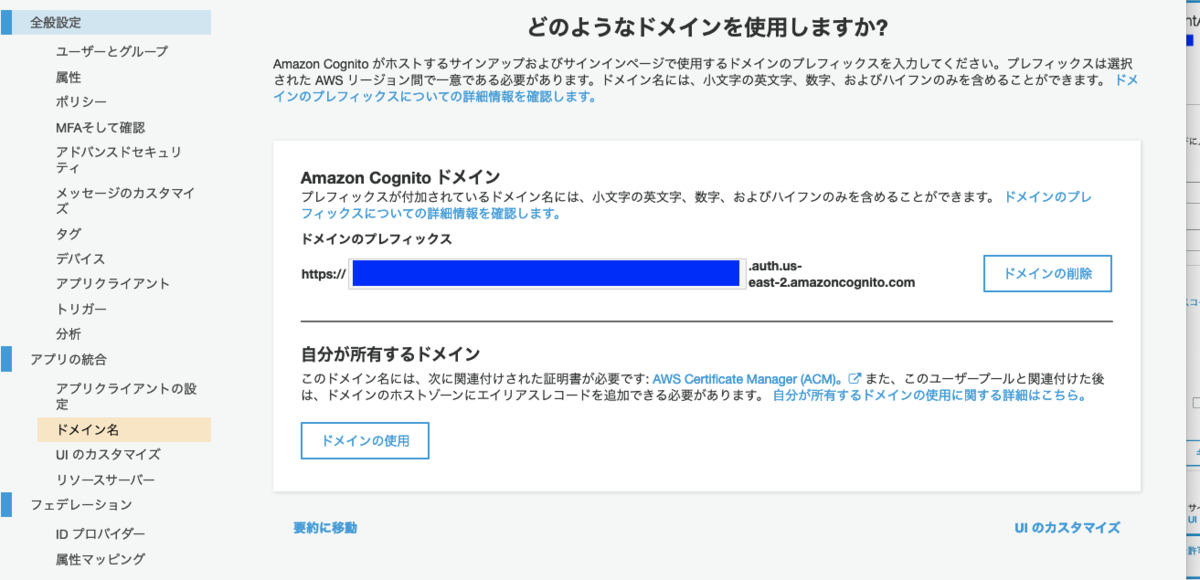This screenshot has width=1200, height=580.
Task: Open 属性マッピング page
Action: (x=100, y=559)
